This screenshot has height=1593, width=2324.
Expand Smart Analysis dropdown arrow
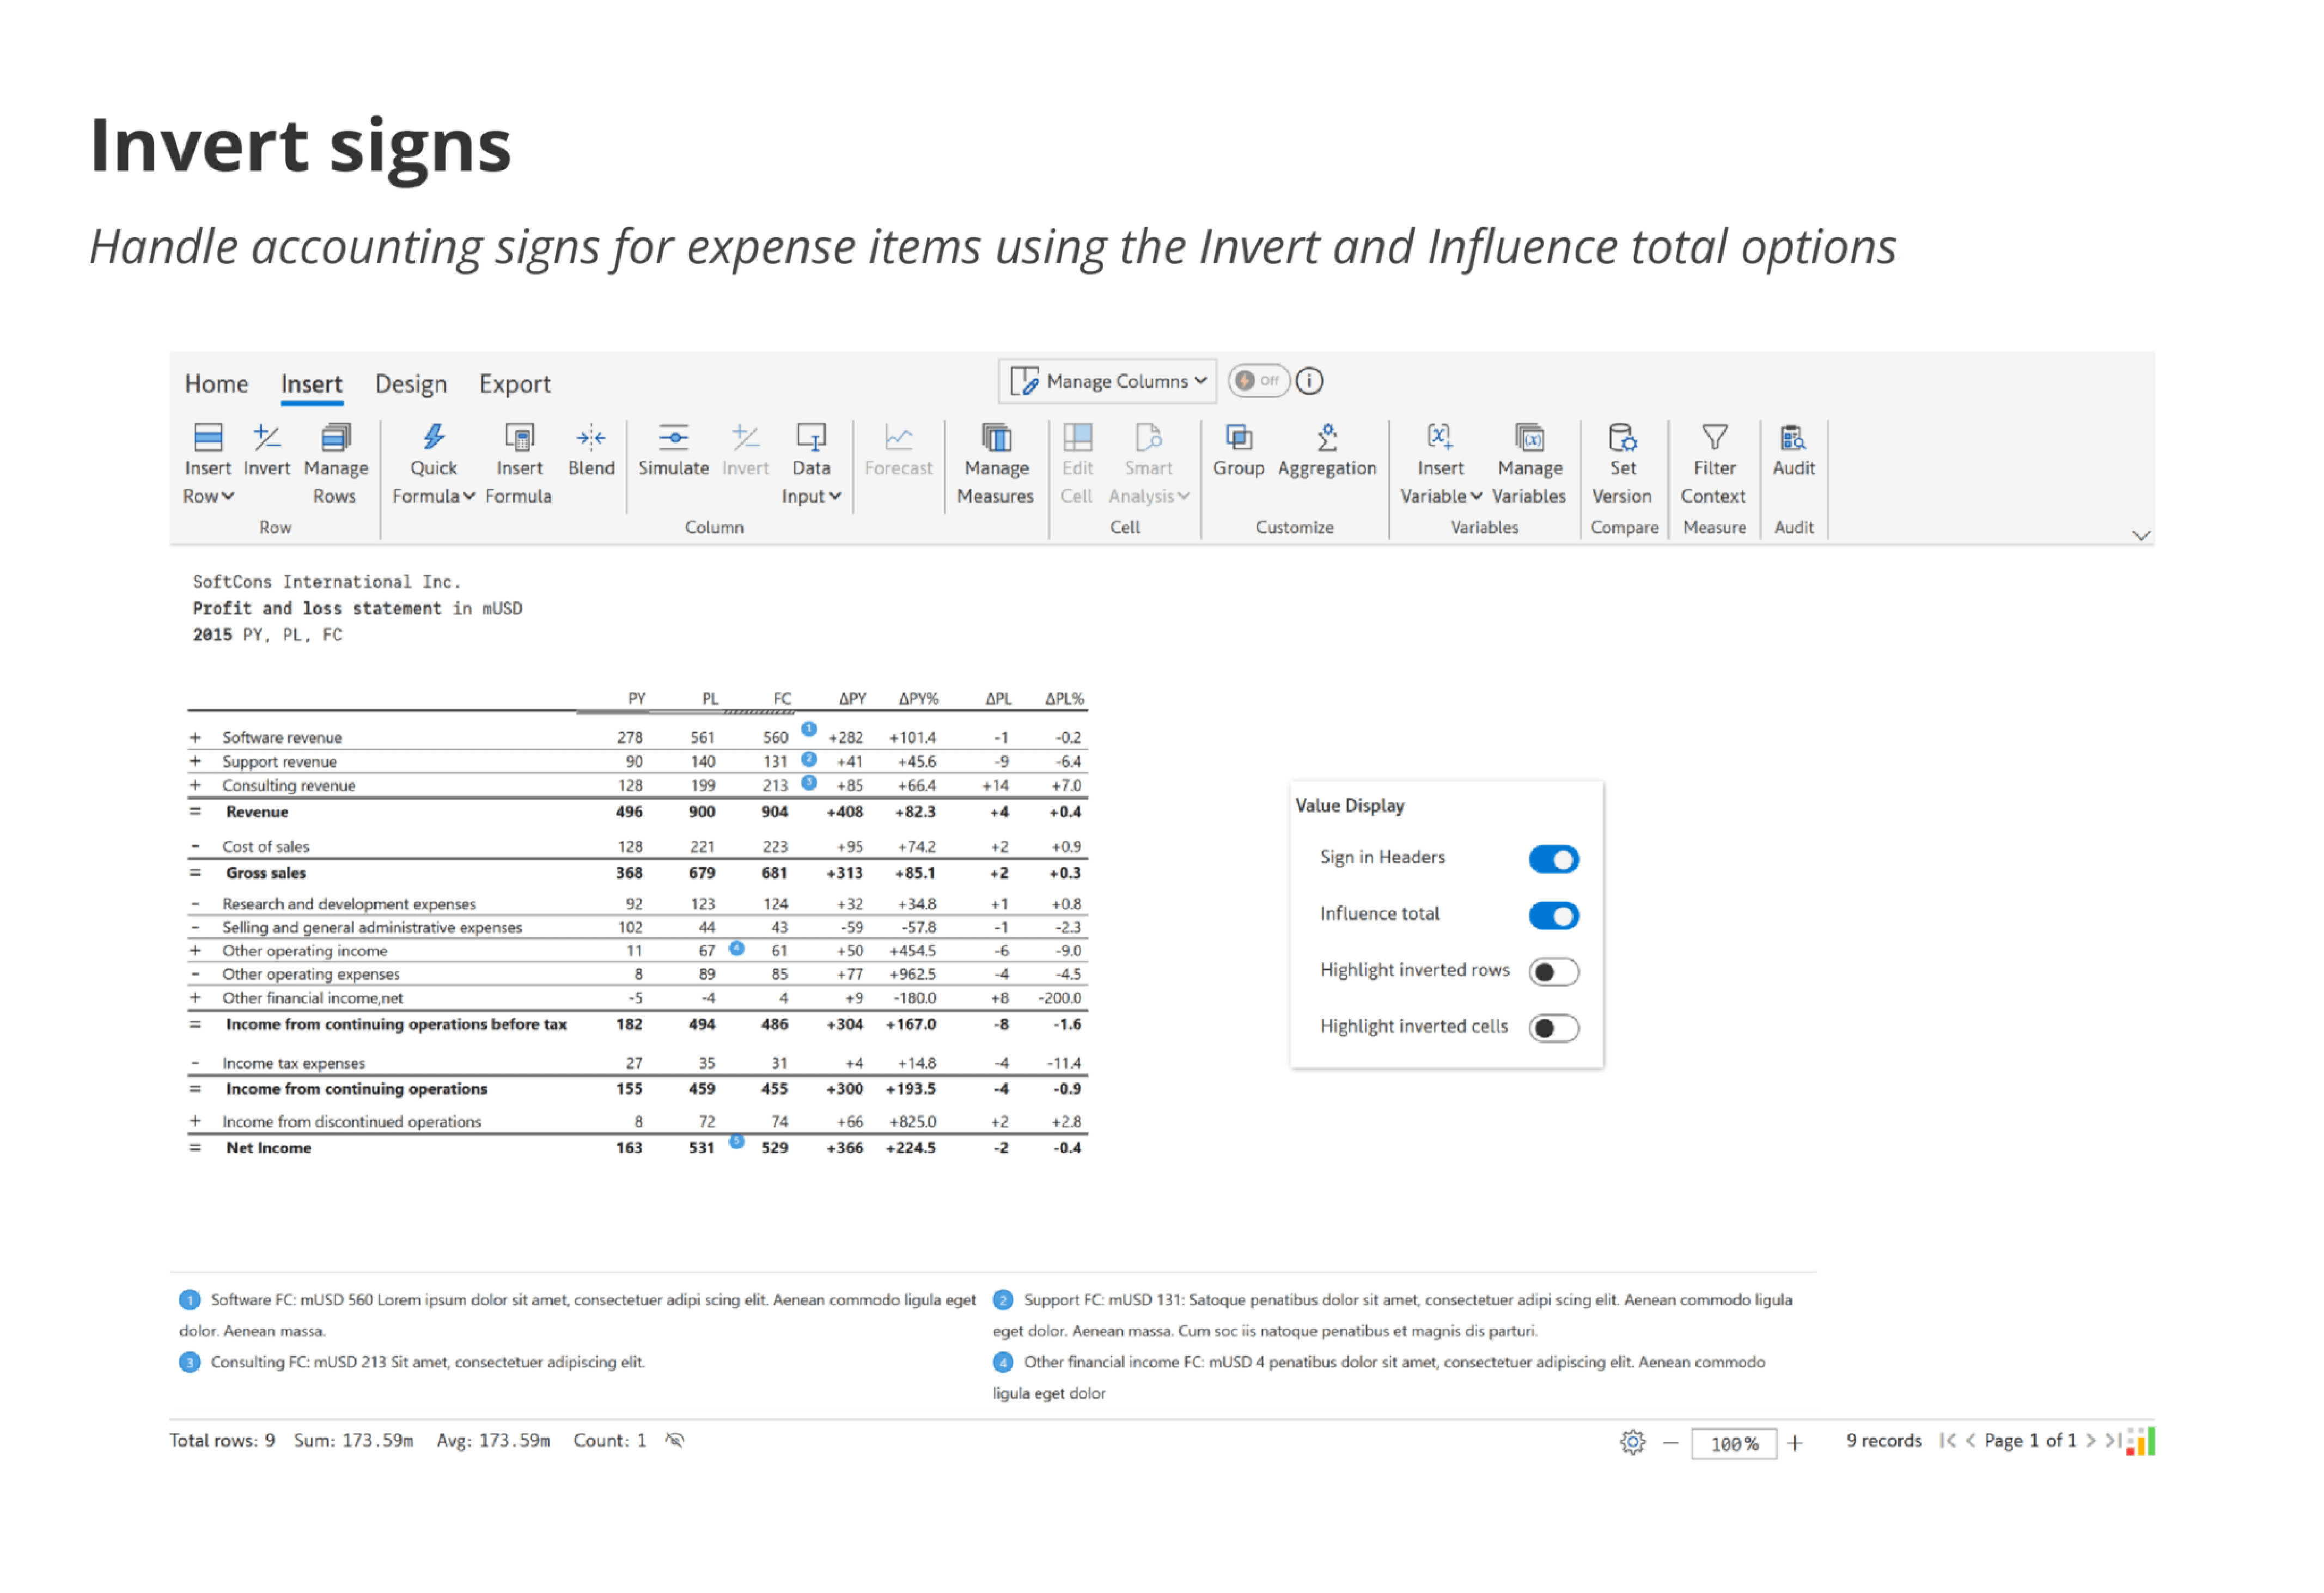tap(1183, 496)
